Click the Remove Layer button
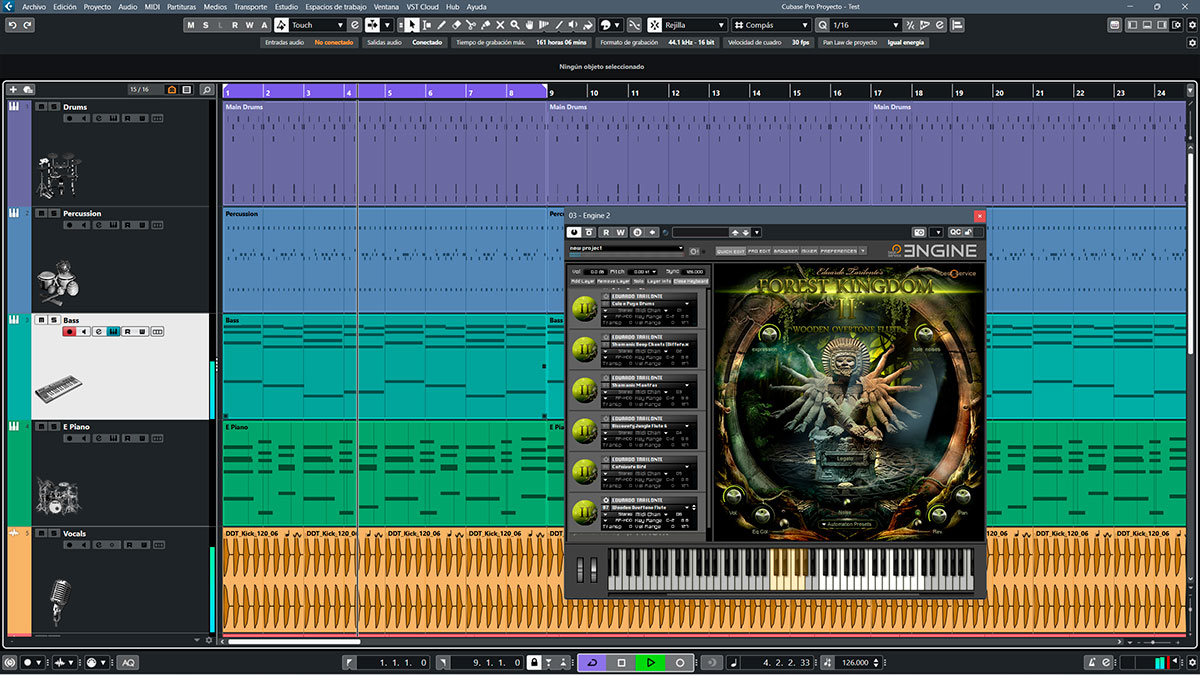1200x675 pixels. coord(613,281)
